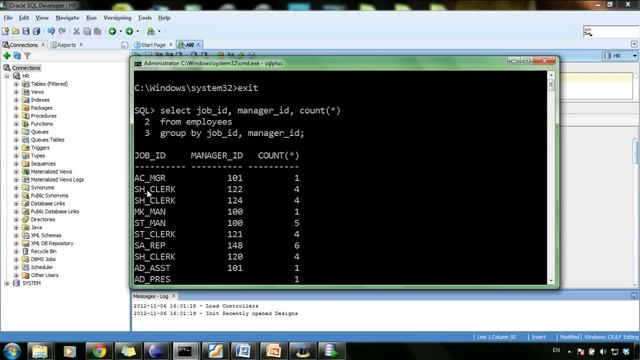Expand the Indexes node
The height and width of the screenshot is (360, 640).
pos(16,100)
